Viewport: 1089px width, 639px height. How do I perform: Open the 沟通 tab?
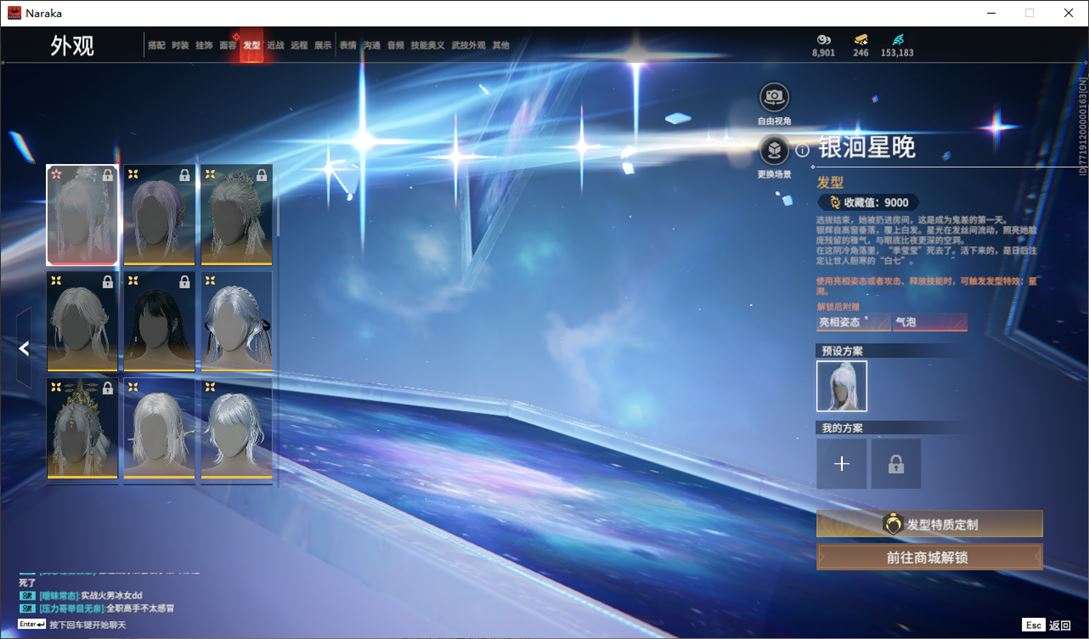pyautogui.click(x=372, y=45)
